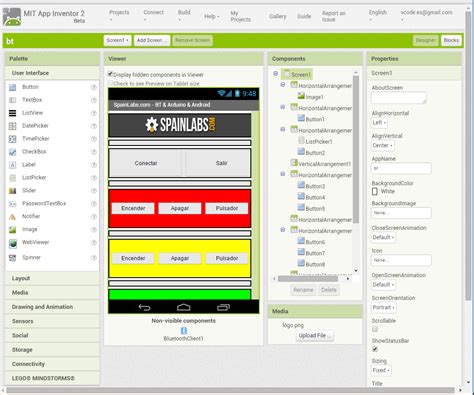474x395 pixels.
Task: Click the help icon next to DatePicker
Action: tap(94, 126)
